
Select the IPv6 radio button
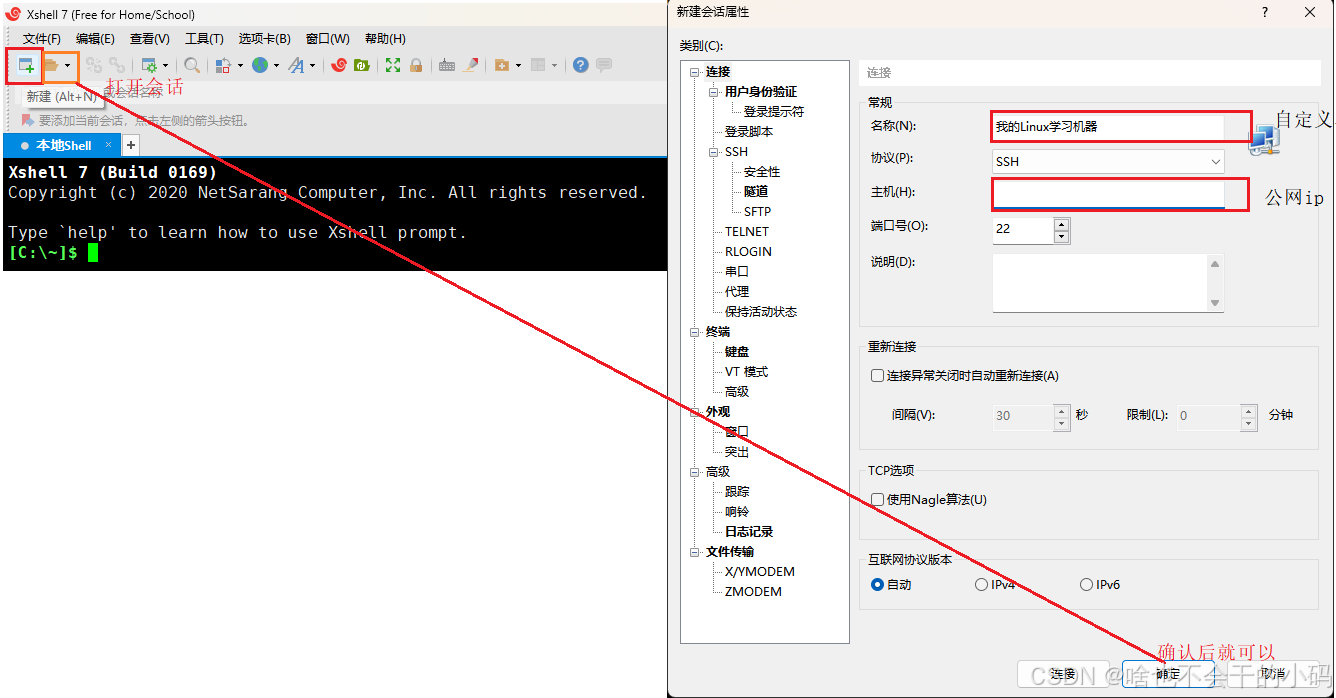1086,584
